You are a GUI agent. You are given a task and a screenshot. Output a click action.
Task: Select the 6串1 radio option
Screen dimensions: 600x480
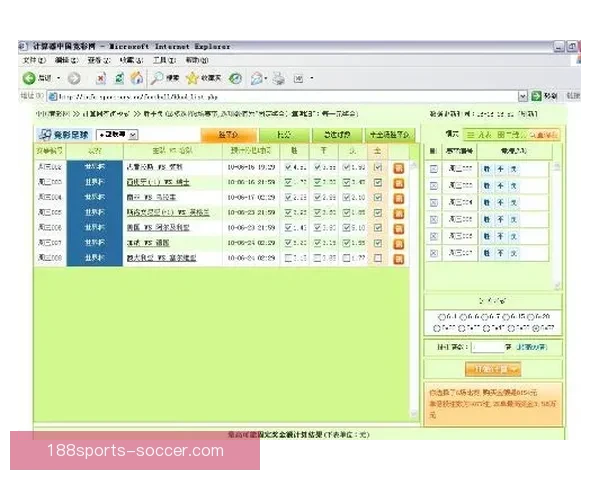(x=442, y=317)
